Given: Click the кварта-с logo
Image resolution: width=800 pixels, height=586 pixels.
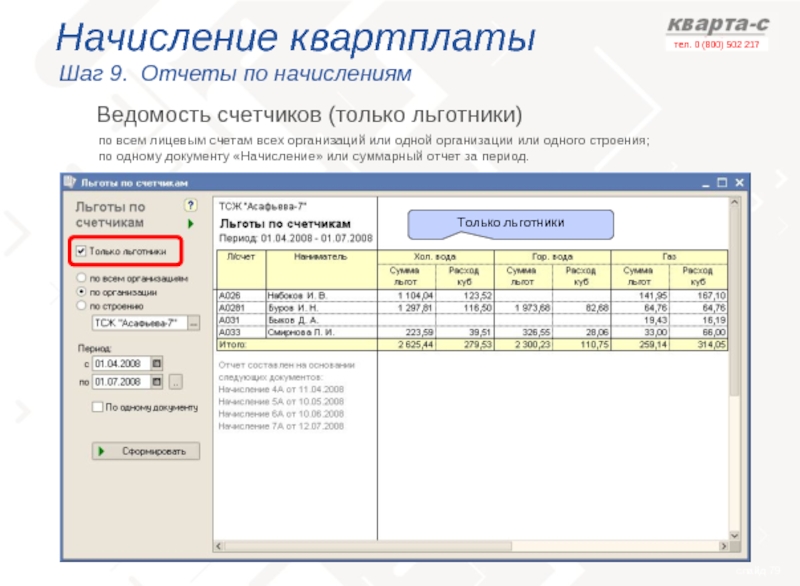Looking at the screenshot, I should pyautogui.click(x=717, y=24).
